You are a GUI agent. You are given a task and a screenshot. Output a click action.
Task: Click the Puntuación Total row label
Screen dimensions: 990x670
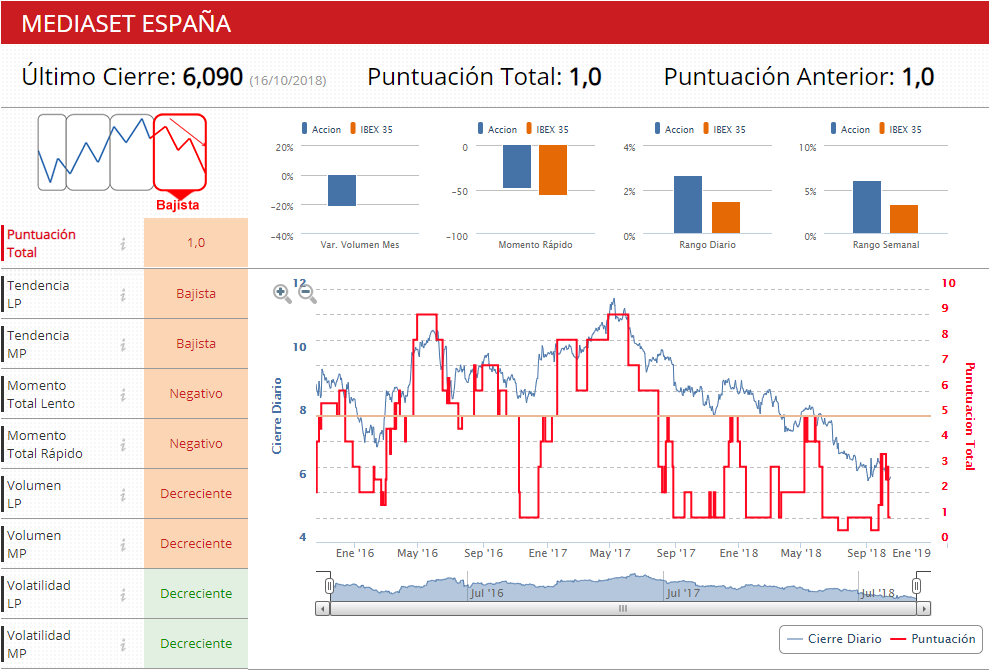click(x=41, y=243)
